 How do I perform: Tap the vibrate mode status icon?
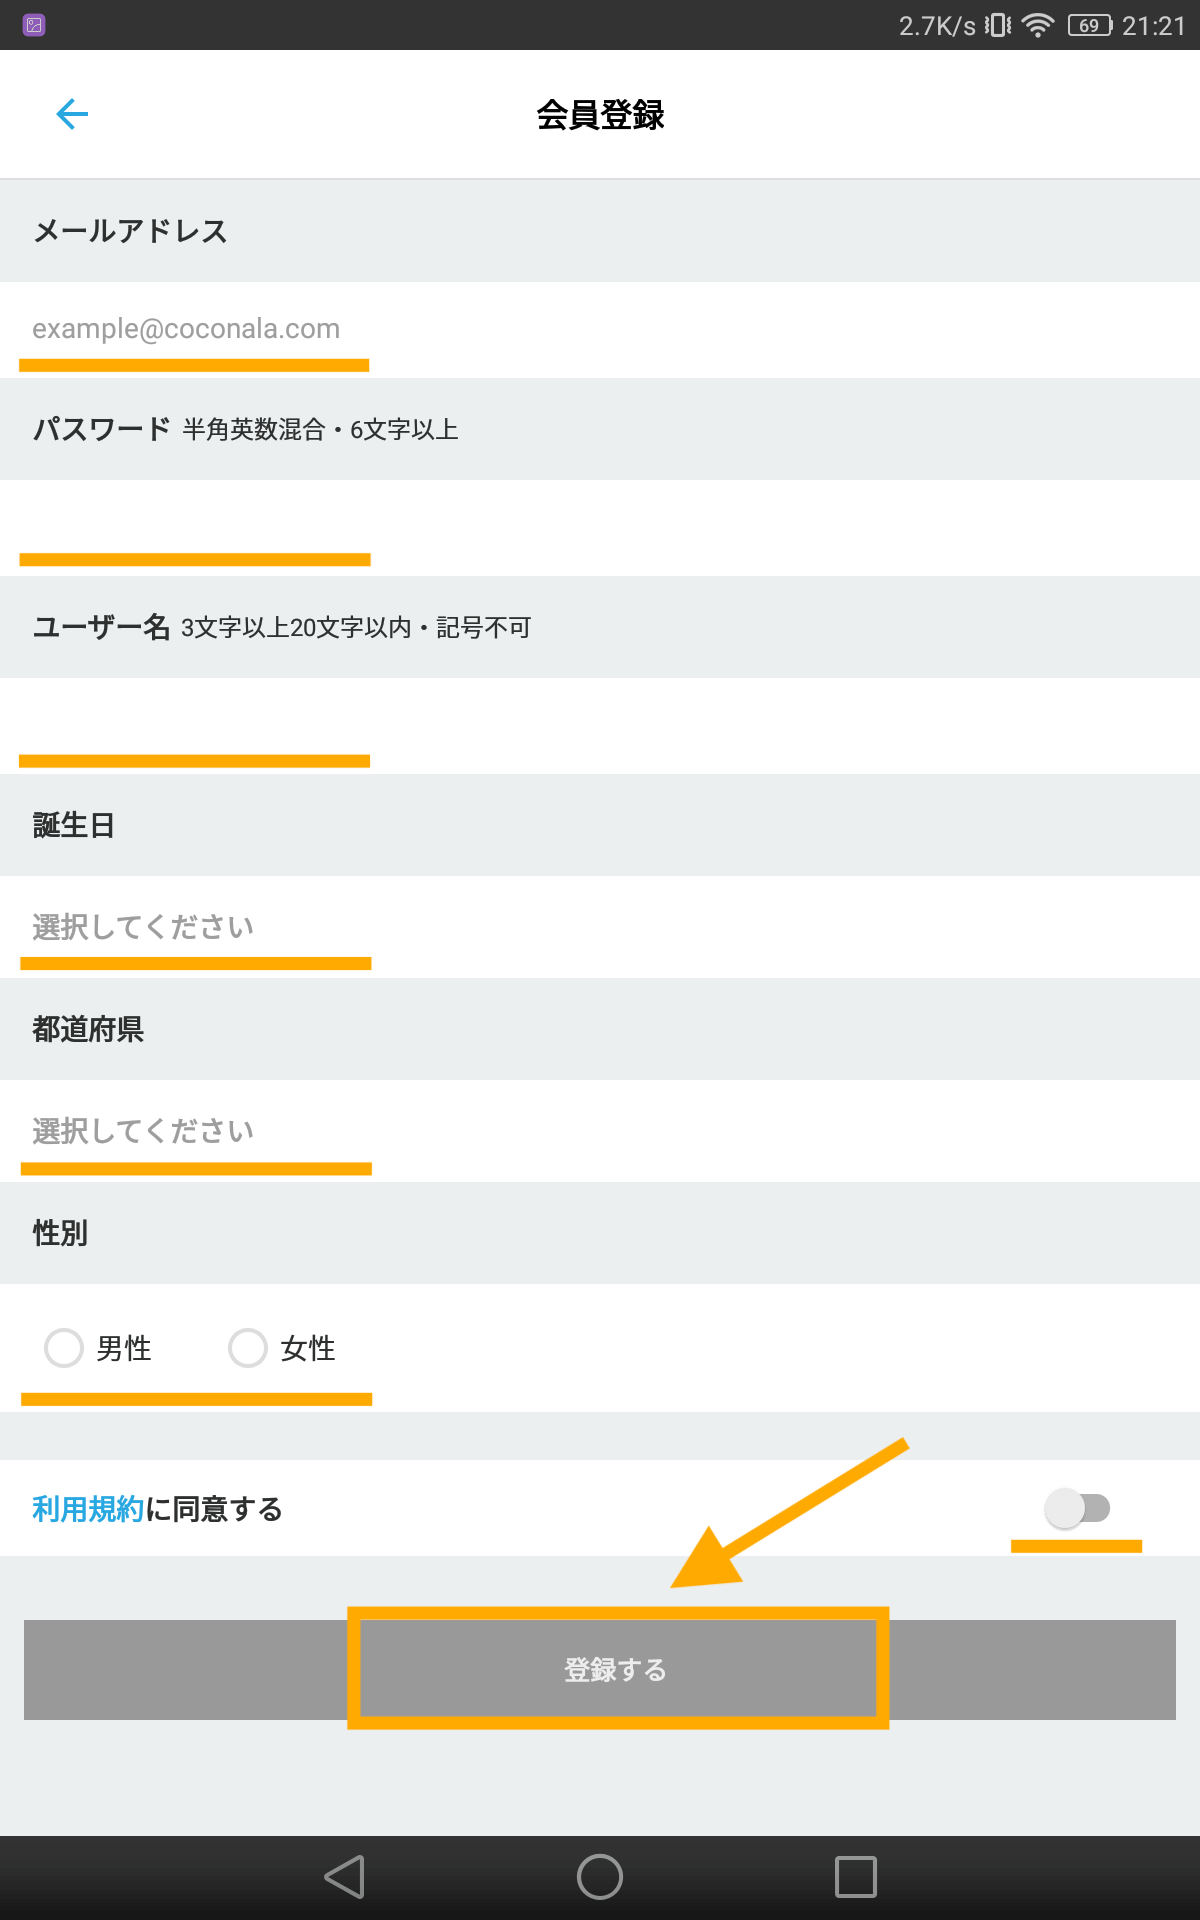(998, 25)
